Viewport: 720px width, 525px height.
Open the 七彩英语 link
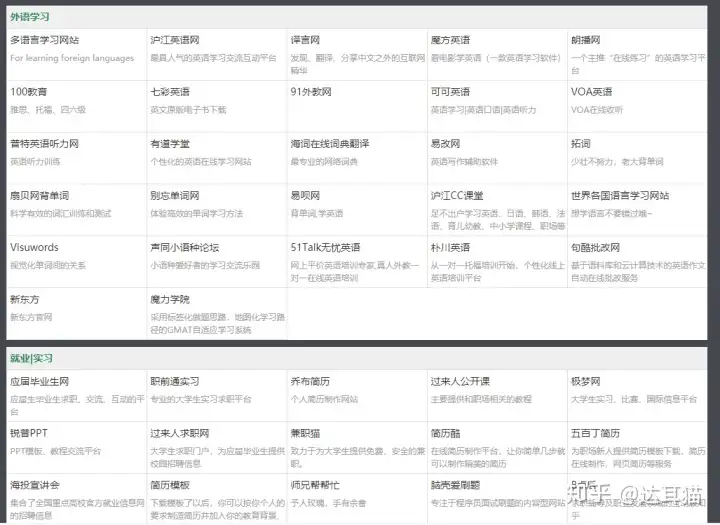[170, 92]
